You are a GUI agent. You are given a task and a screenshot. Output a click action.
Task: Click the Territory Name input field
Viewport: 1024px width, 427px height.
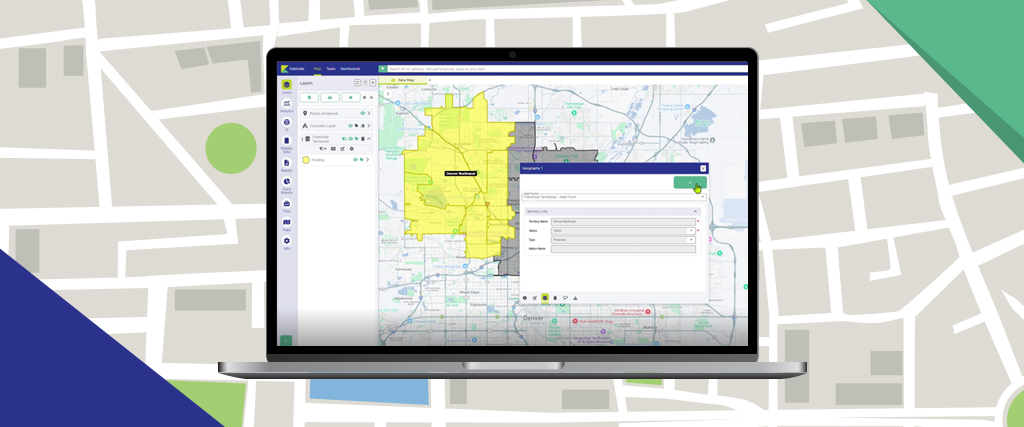[623, 222]
